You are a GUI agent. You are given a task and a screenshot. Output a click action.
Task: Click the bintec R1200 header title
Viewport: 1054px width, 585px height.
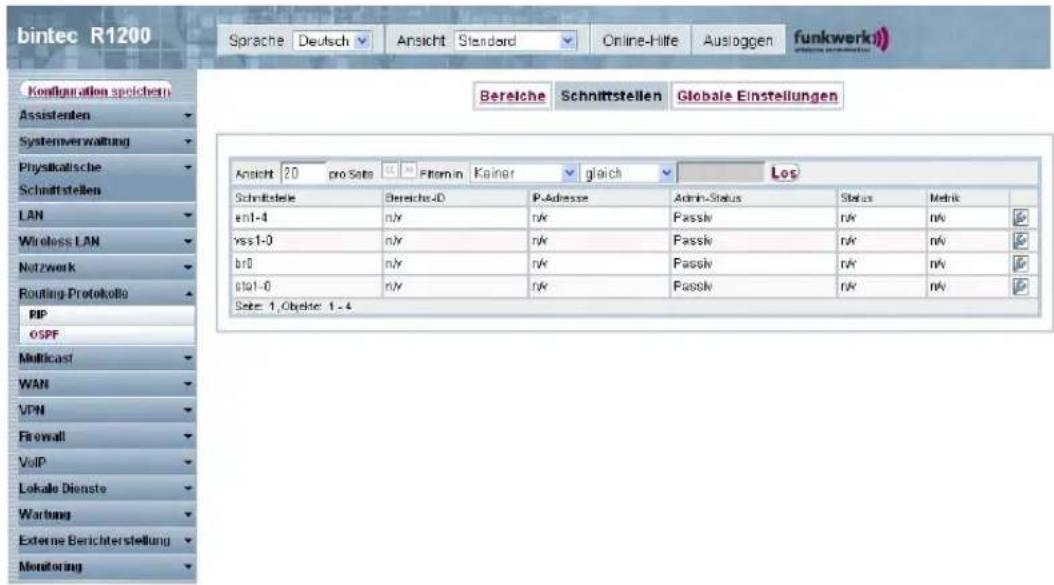click(x=84, y=36)
